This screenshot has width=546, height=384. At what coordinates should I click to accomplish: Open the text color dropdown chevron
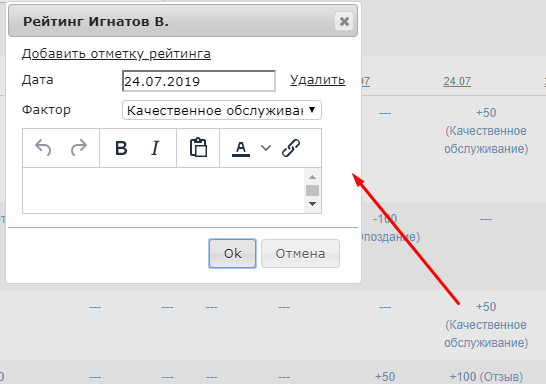[x=266, y=148]
